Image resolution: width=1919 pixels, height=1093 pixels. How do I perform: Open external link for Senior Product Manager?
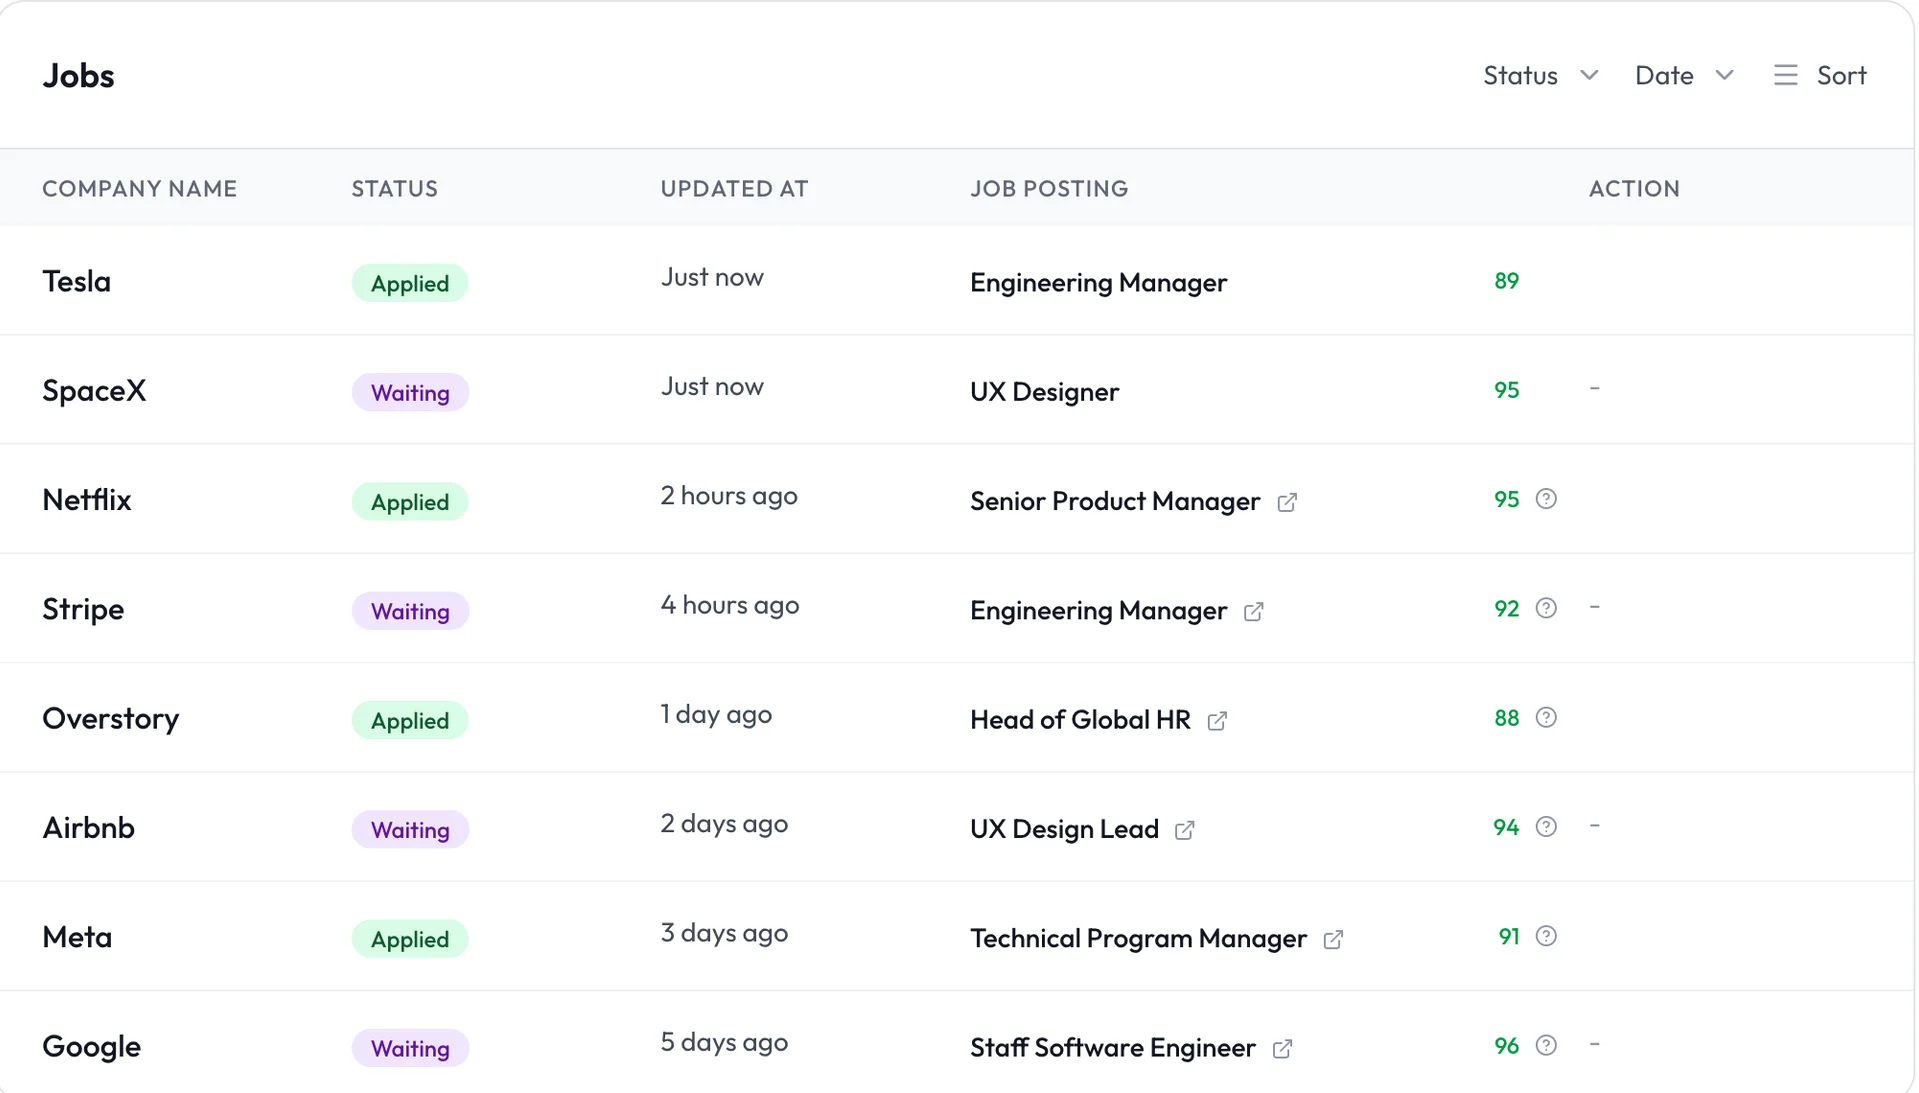pos(1287,502)
